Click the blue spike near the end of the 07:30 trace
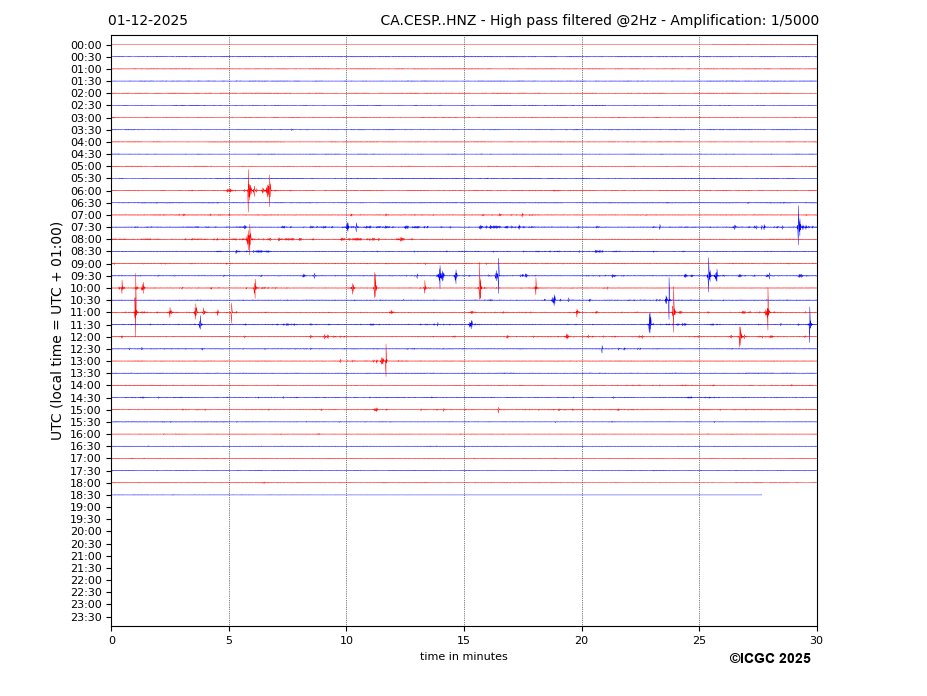The width and height of the screenshot is (927, 696). click(x=798, y=227)
